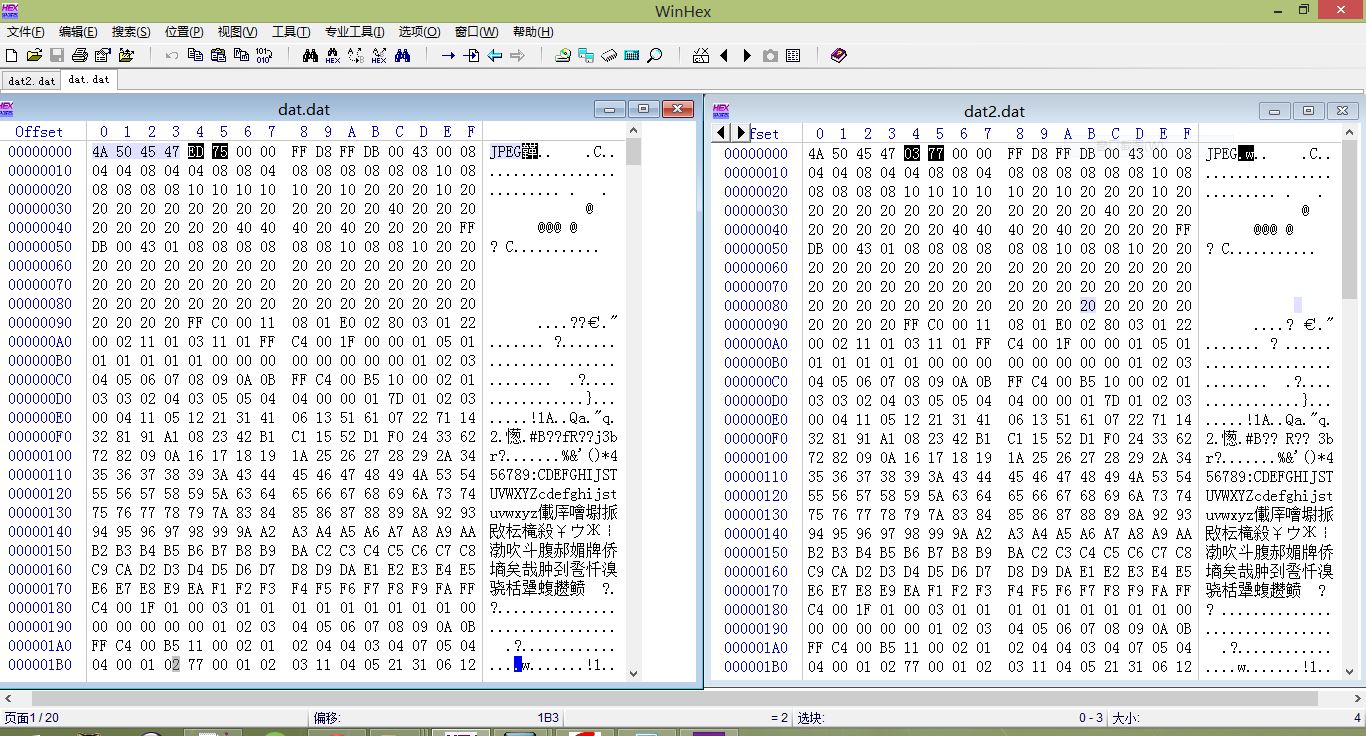The width and height of the screenshot is (1366, 736).
Task: Click the Open Disk toolbar icon
Action: click(x=563, y=55)
